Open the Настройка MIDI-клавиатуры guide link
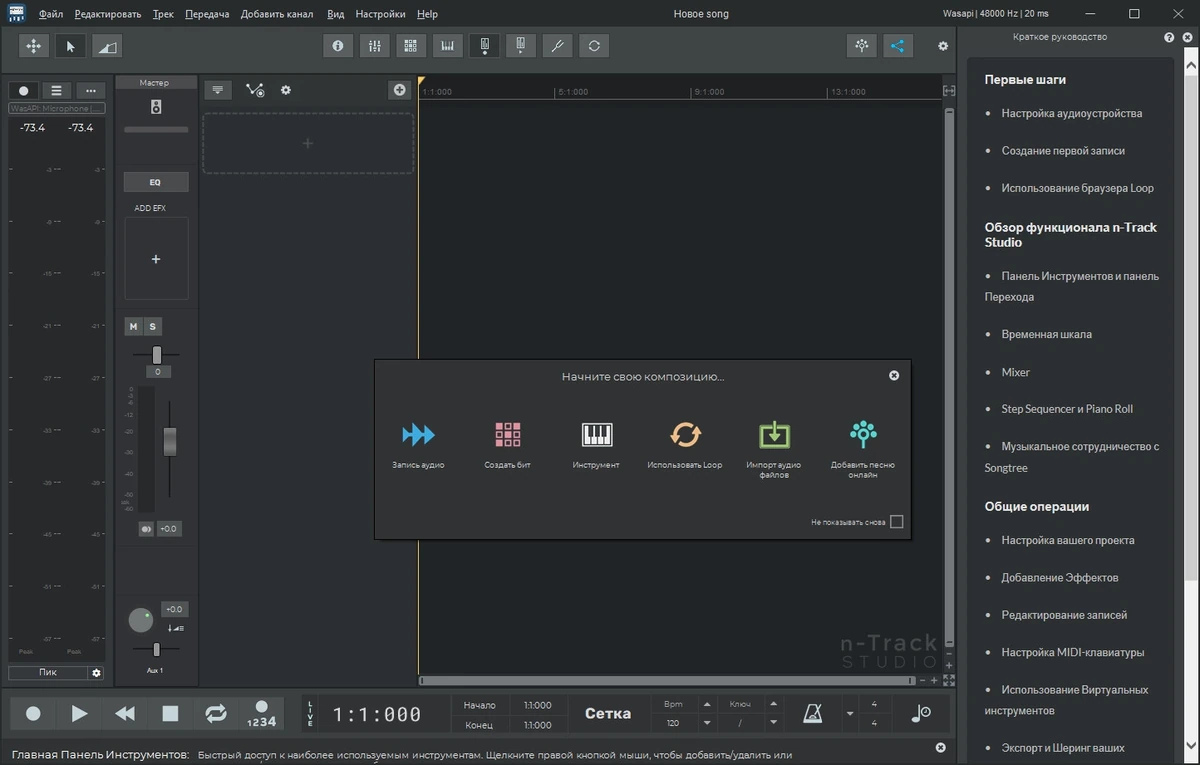Viewport: 1200px width, 765px height. coord(1073,652)
